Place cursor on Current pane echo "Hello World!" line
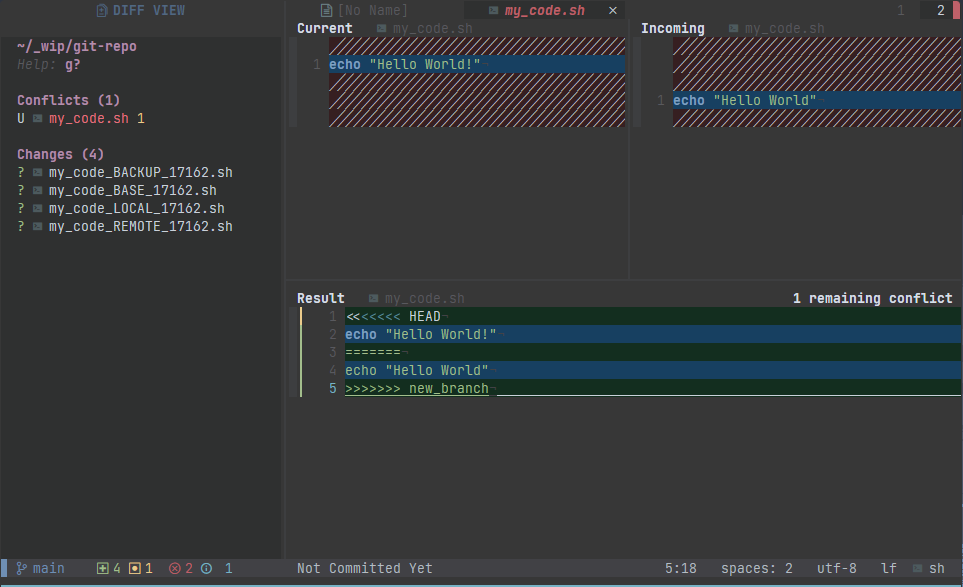This screenshot has width=963, height=587. [x=477, y=64]
